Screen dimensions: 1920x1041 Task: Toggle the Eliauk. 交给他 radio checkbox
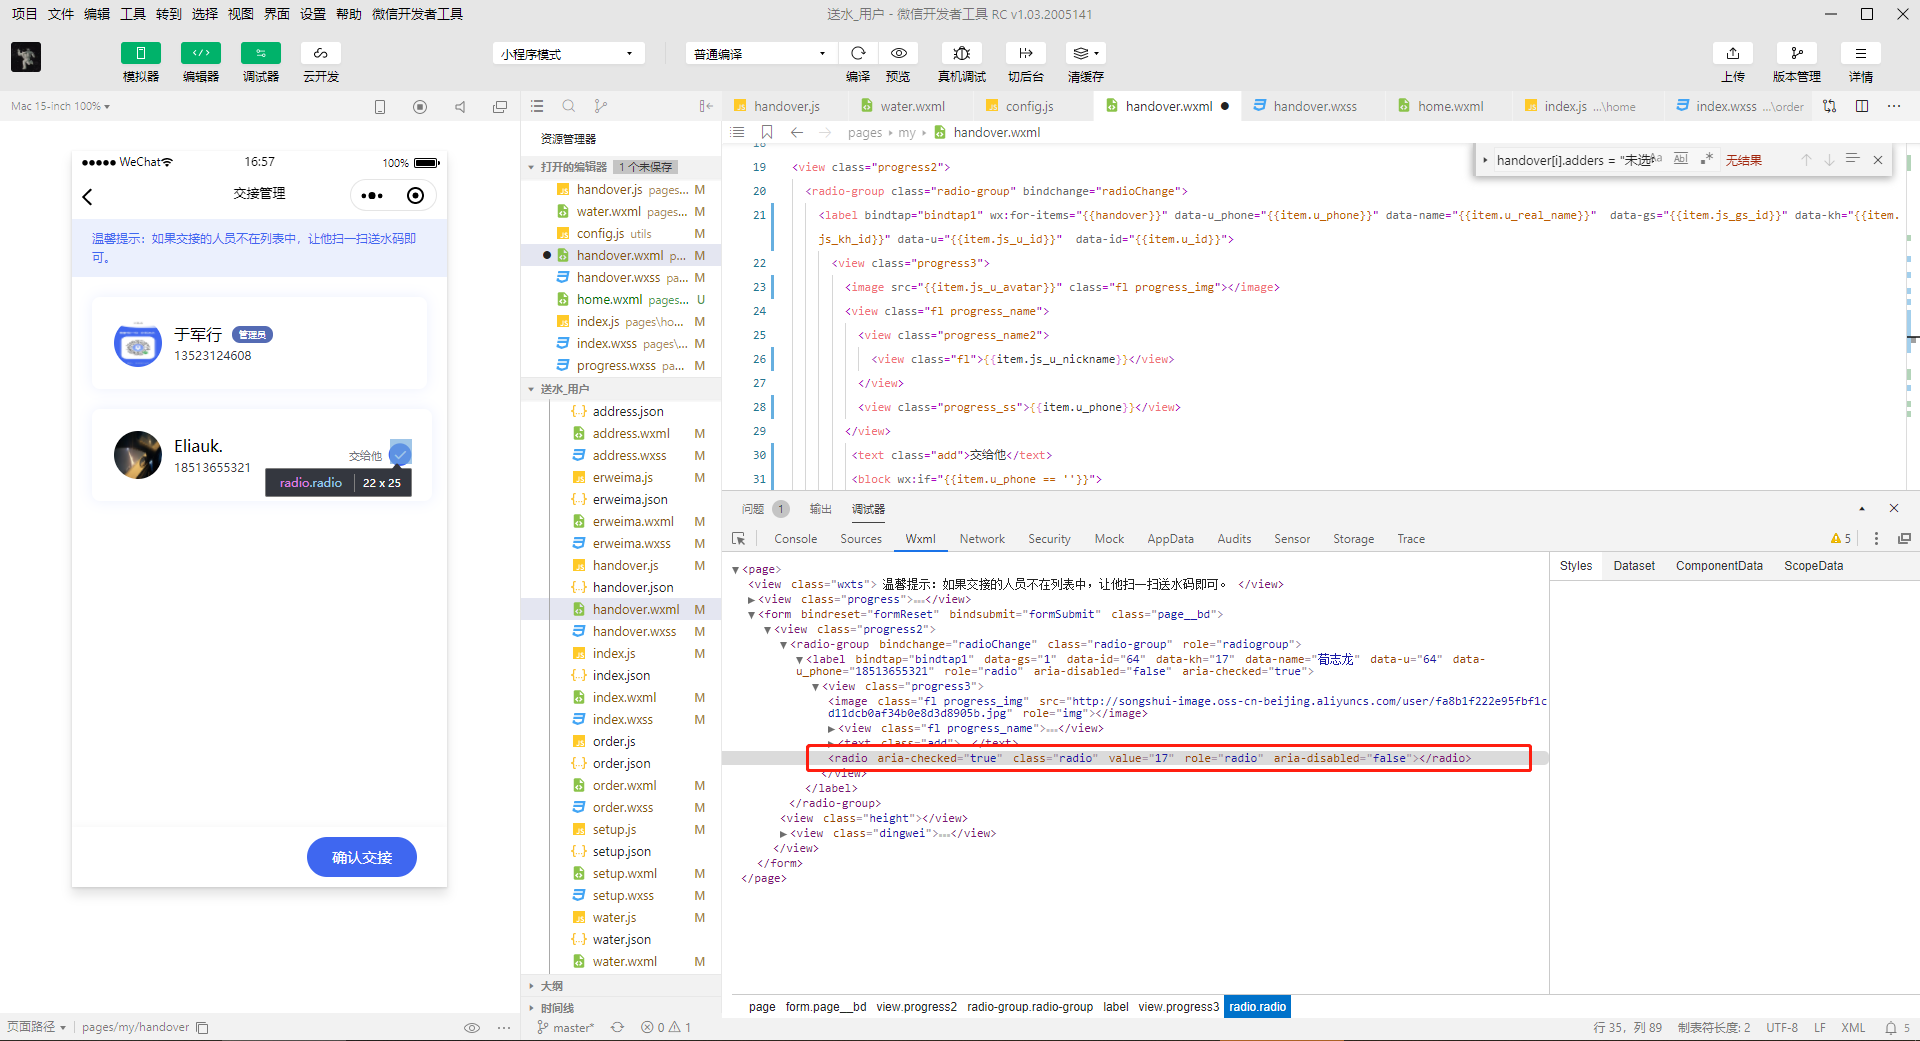pyautogui.click(x=400, y=454)
